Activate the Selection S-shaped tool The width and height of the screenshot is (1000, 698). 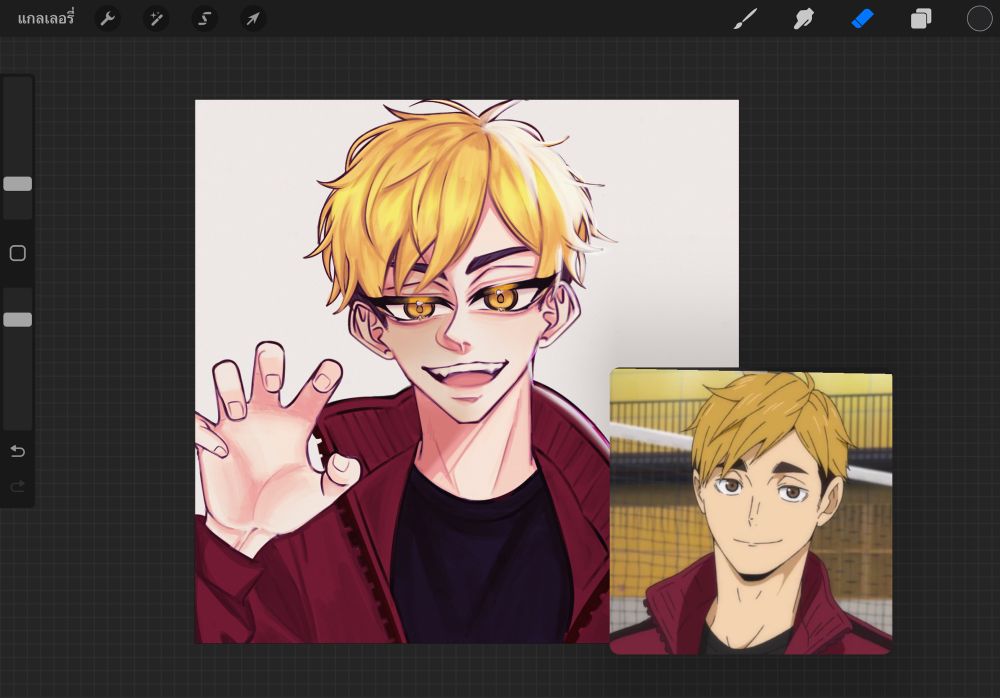coord(205,19)
